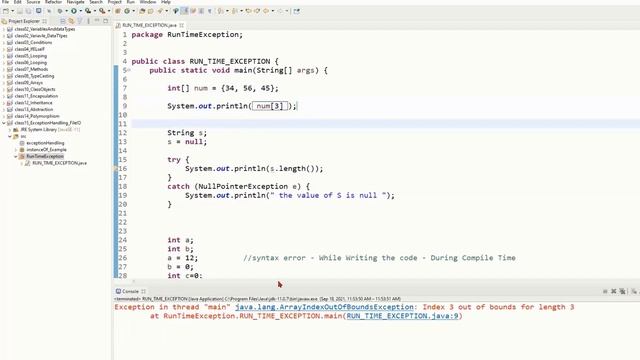Close the RUN_TIME_EXCEPTION.java editor tab
The image size is (640, 360).
(181, 25)
